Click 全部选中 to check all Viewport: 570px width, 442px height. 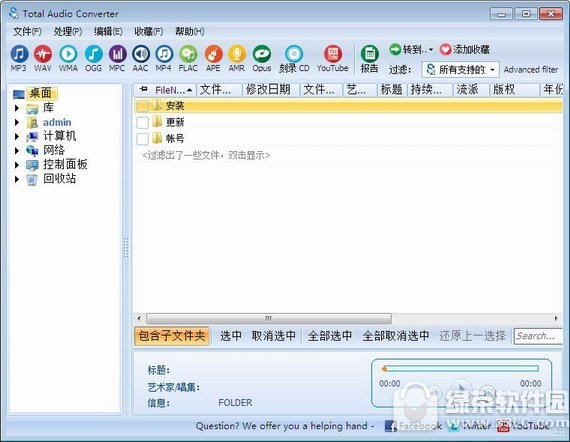click(x=330, y=336)
